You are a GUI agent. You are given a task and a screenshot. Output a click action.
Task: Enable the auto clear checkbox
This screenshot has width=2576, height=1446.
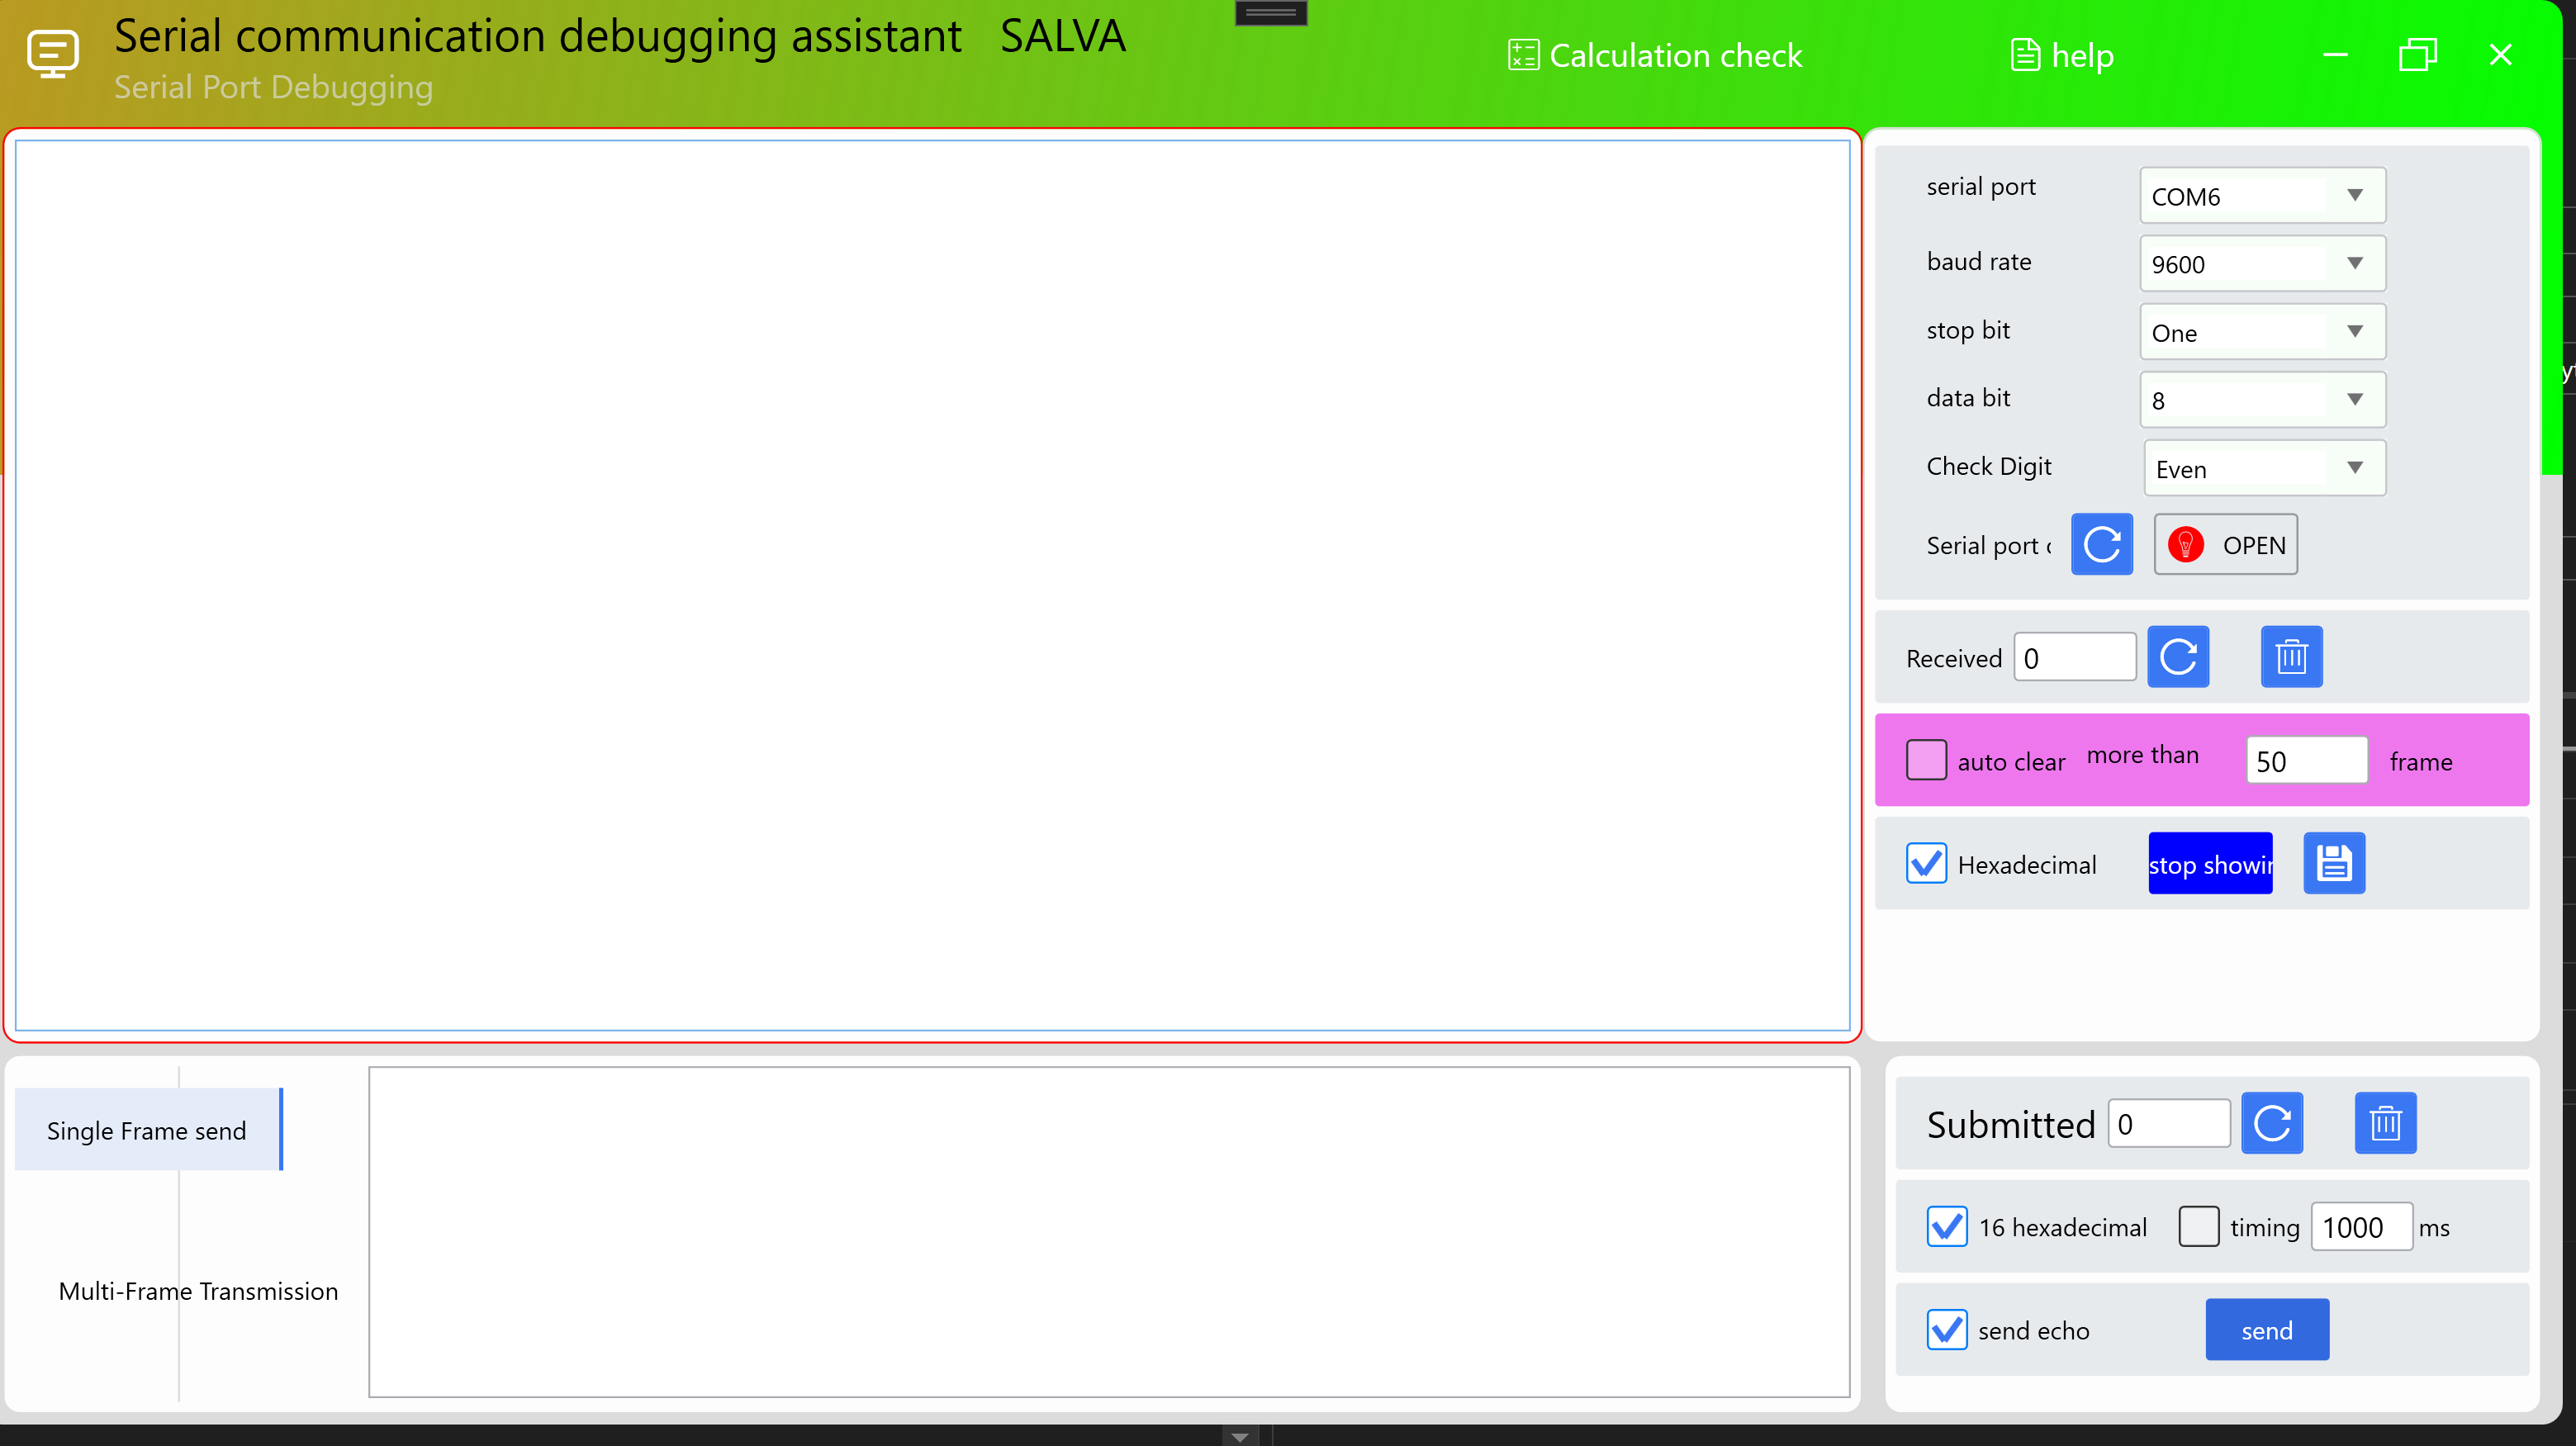pos(1925,761)
